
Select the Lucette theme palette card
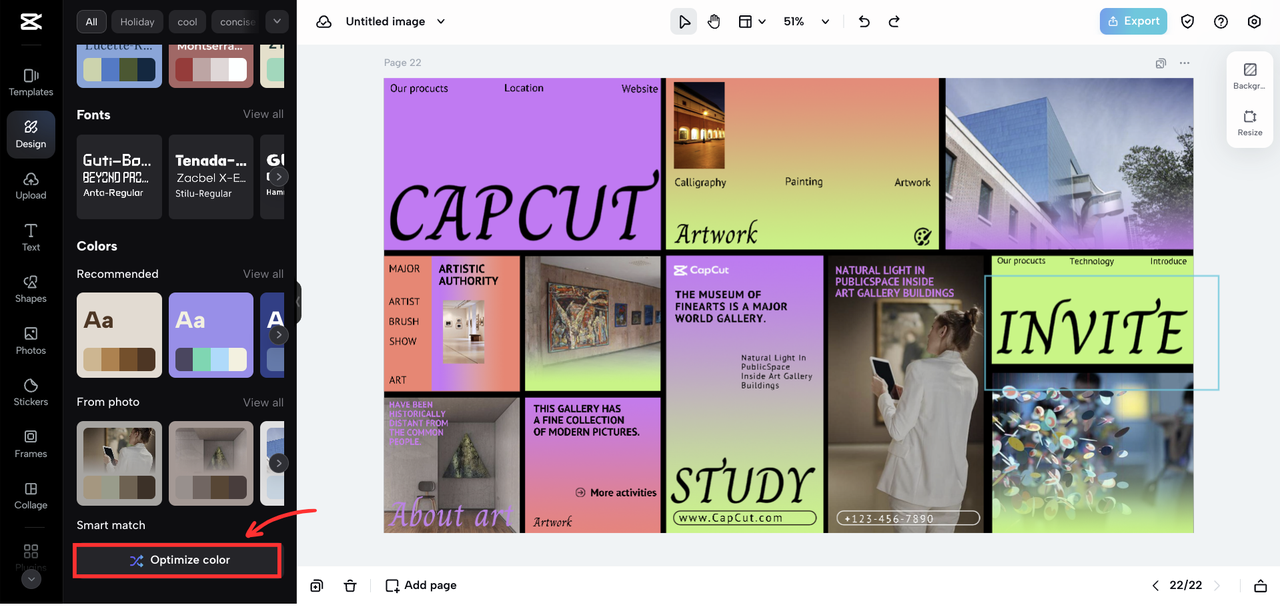[119, 65]
